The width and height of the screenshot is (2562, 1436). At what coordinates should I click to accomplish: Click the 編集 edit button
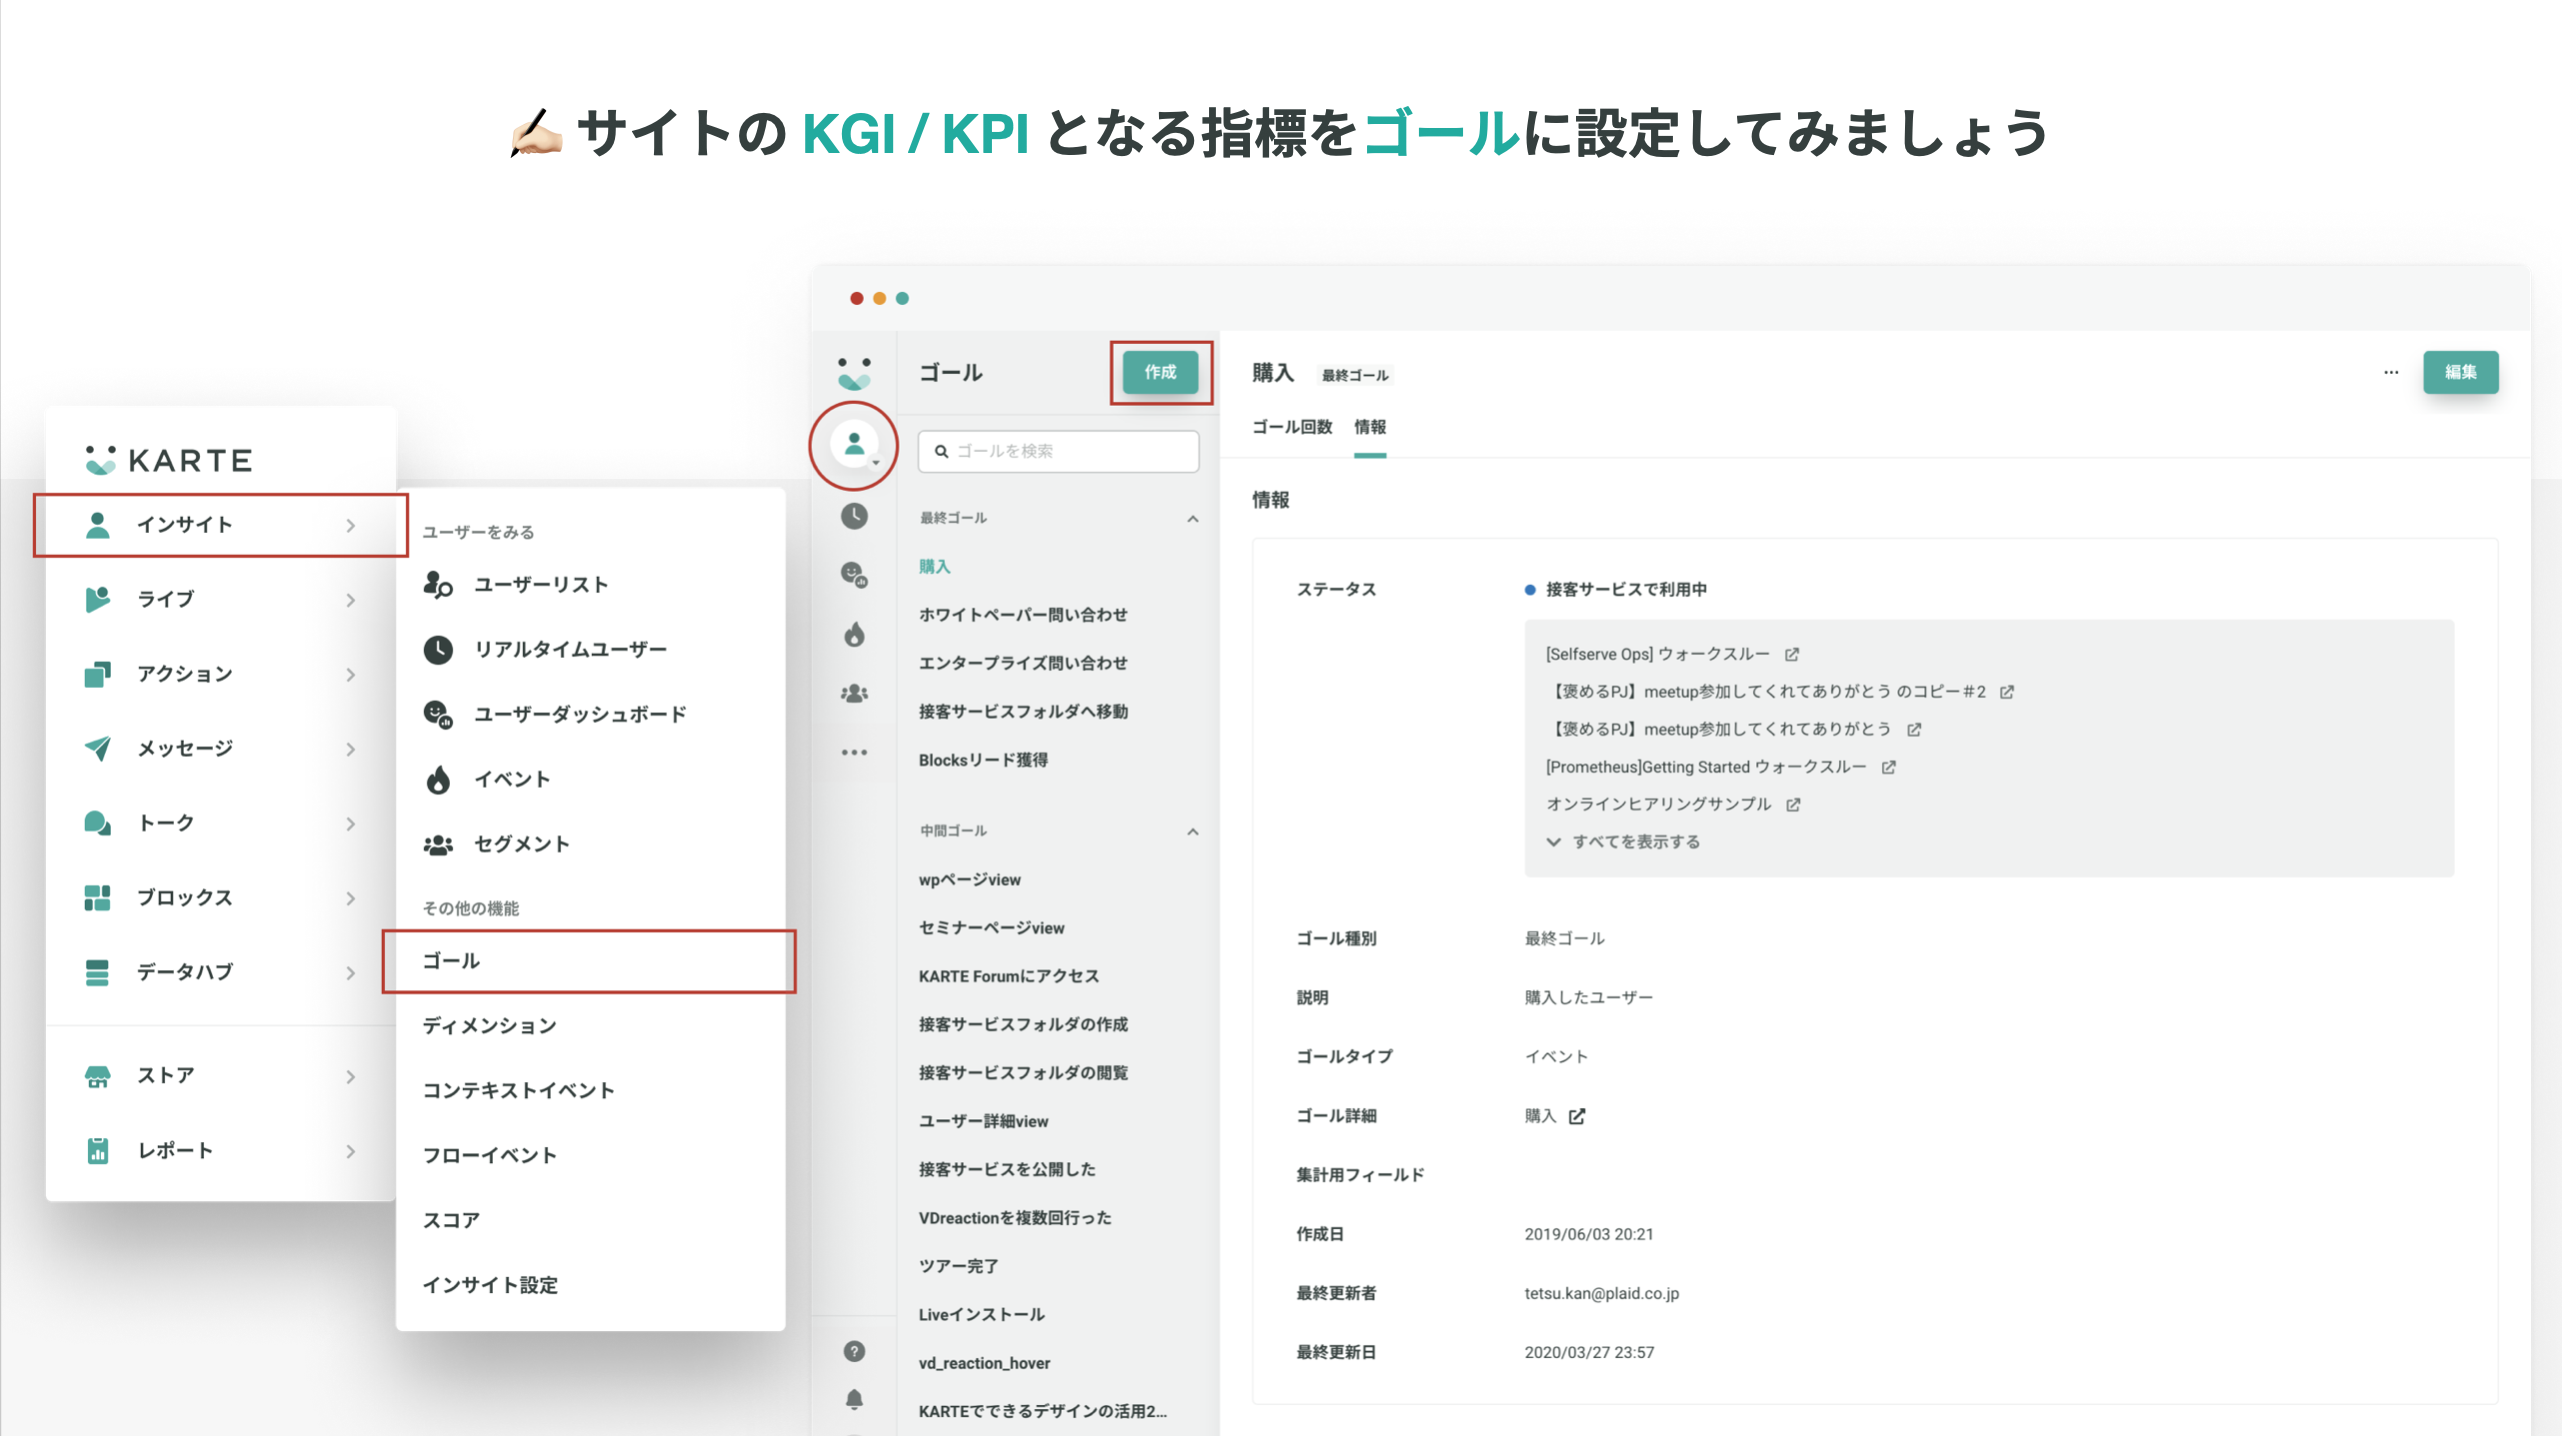(x=2460, y=372)
